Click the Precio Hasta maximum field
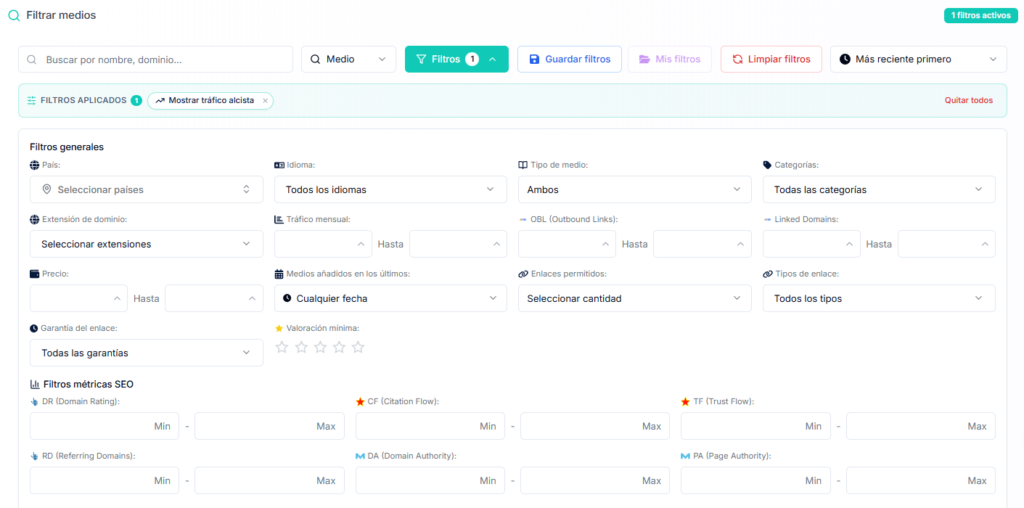Viewport: 1024px width, 508px height. point(214,298)
